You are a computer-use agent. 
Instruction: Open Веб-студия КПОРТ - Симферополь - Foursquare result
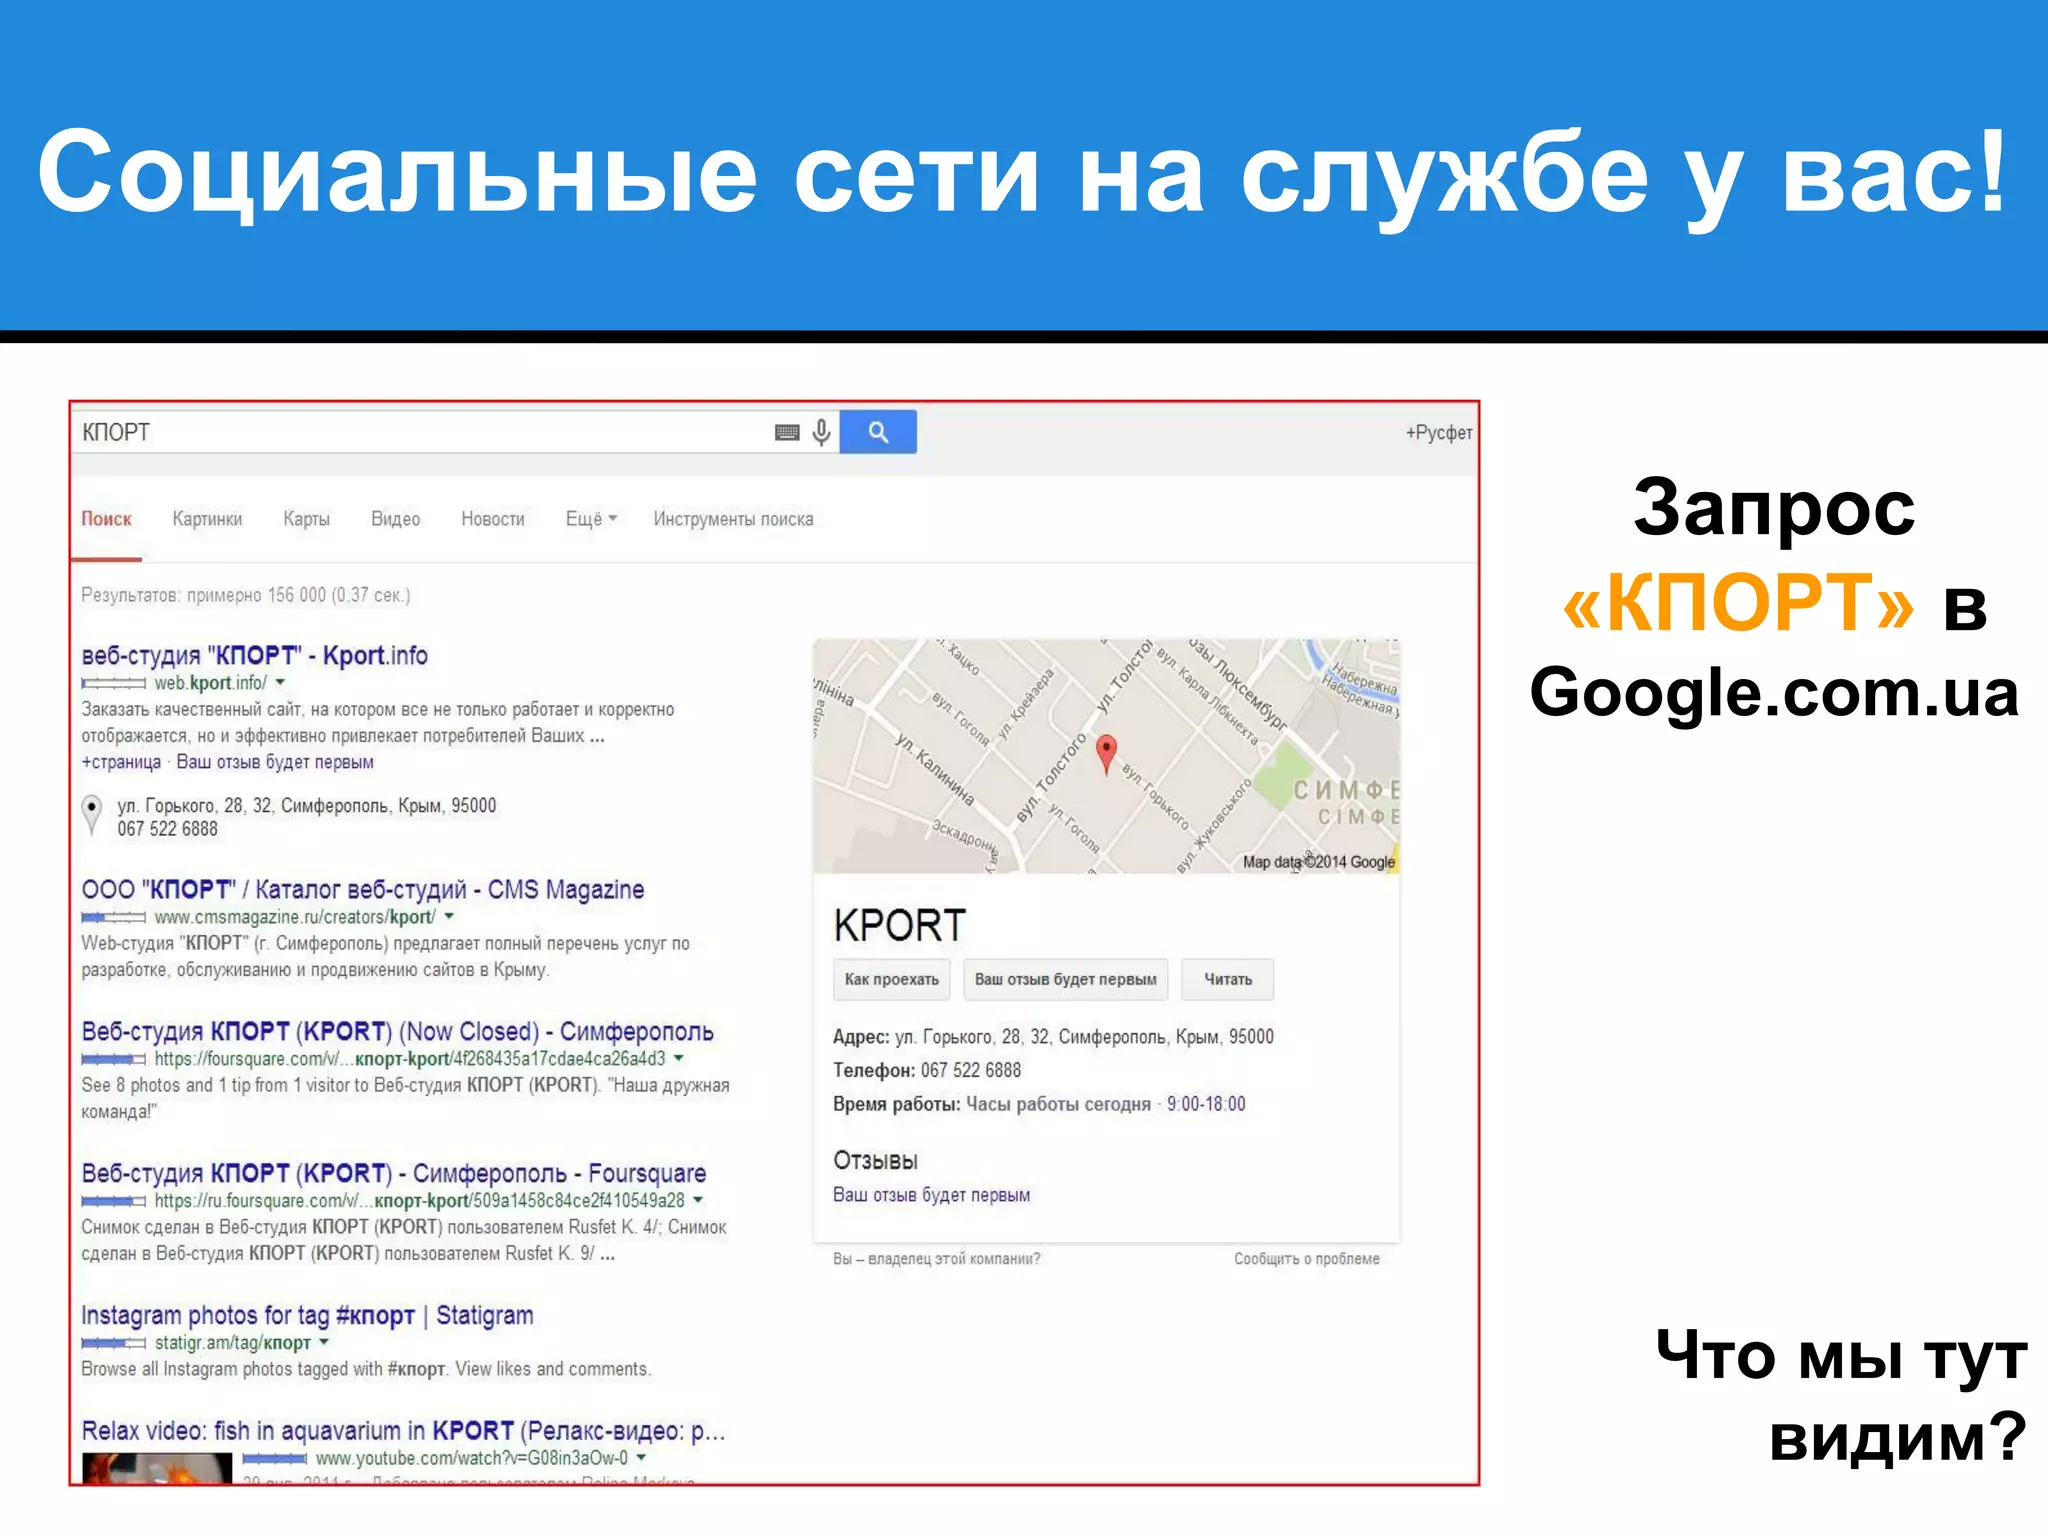click(x=393, y=1173)
